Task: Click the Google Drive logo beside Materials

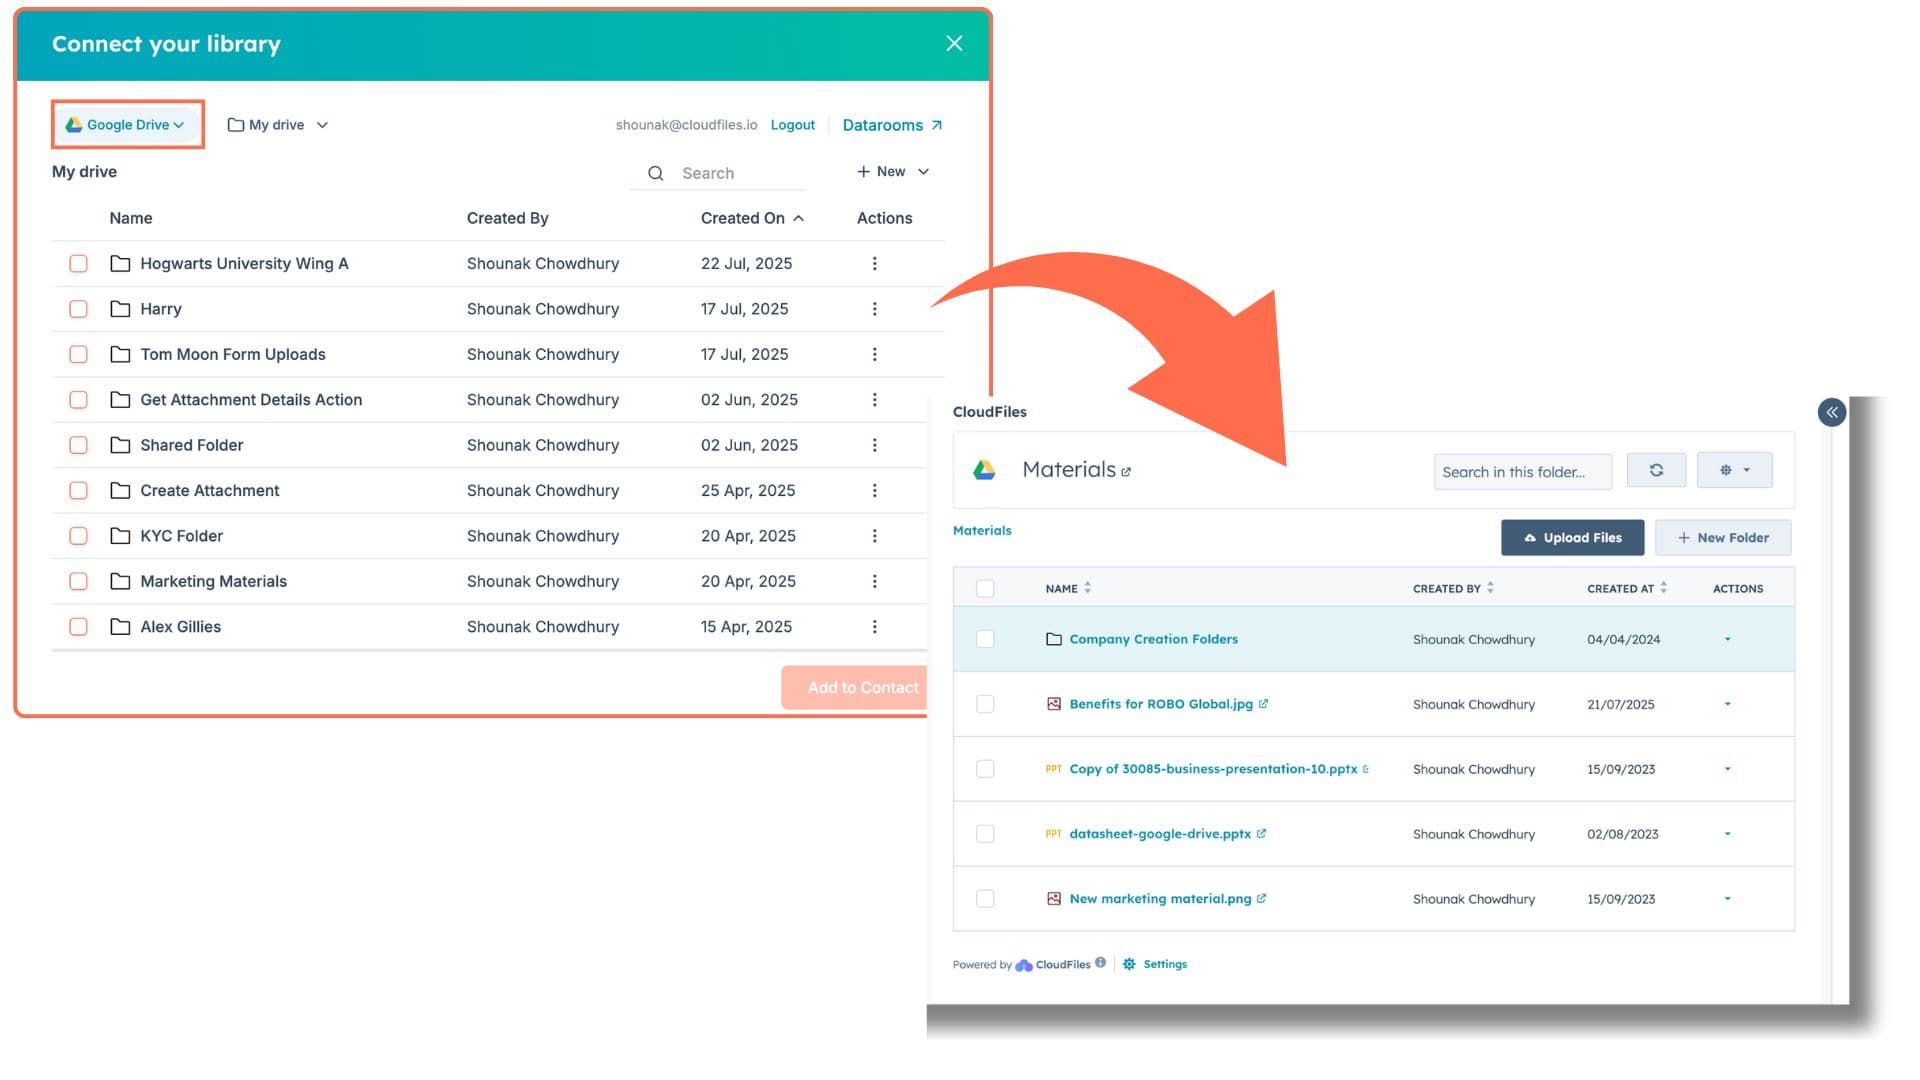Action: click(986, 470)
